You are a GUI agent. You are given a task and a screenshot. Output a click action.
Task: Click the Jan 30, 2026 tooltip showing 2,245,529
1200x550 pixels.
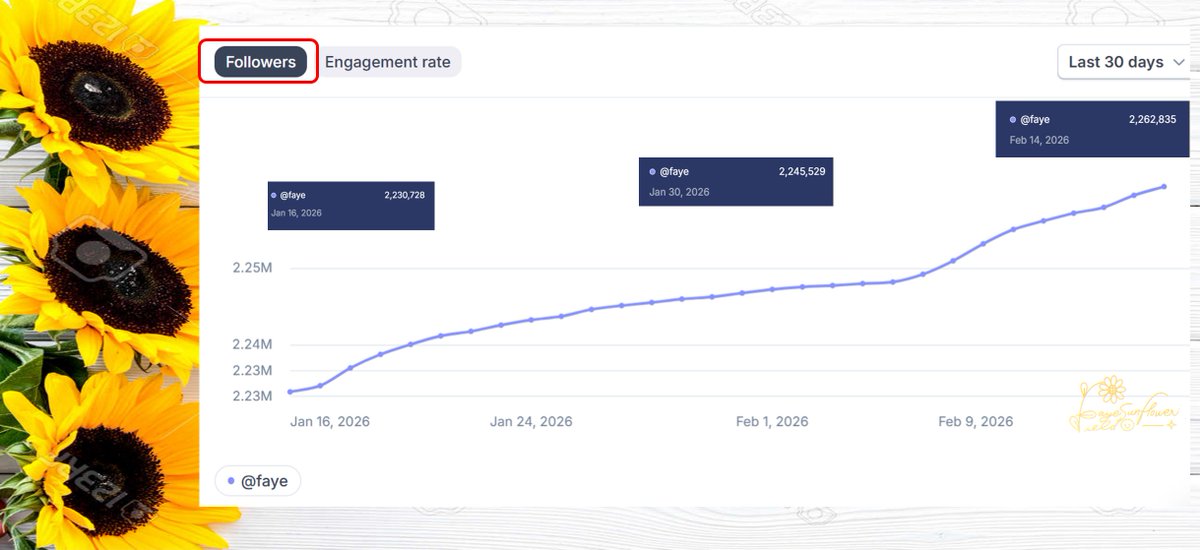pos(736,182)
